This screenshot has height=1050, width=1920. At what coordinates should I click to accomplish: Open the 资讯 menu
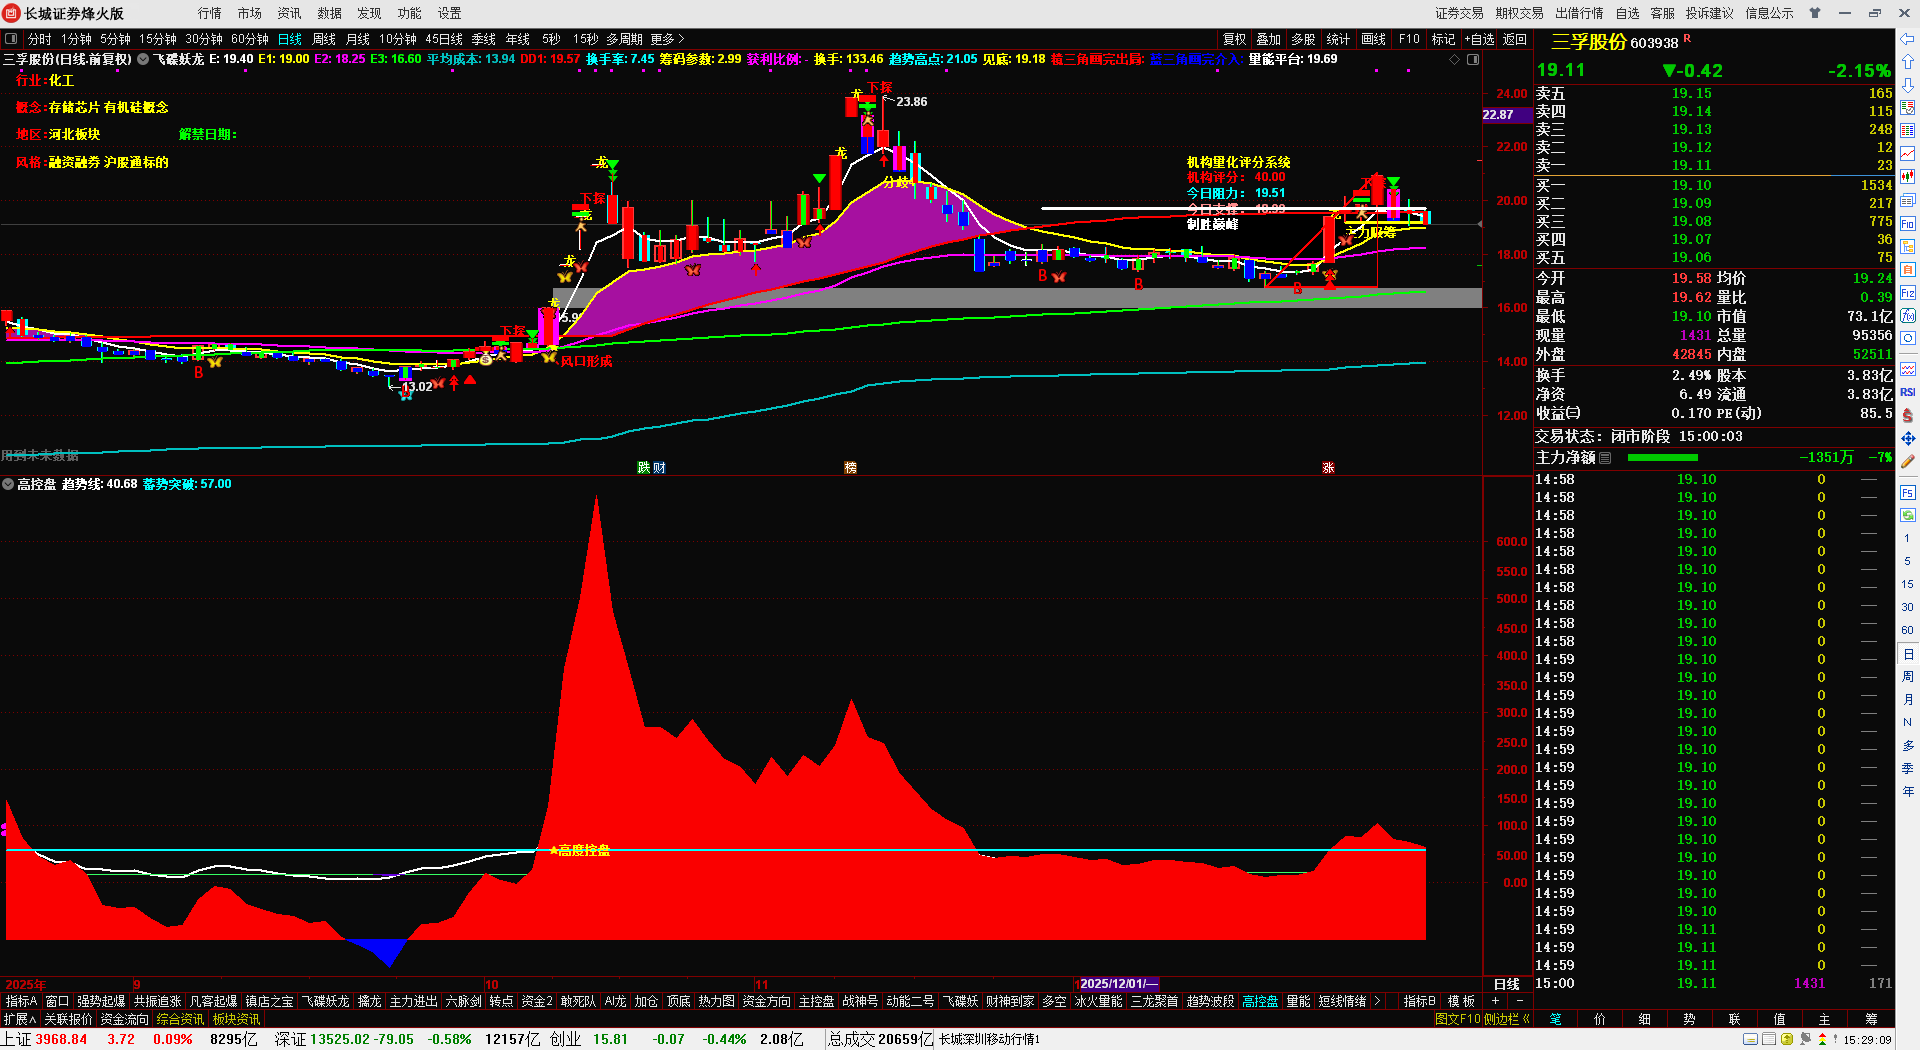click(290, 13)
